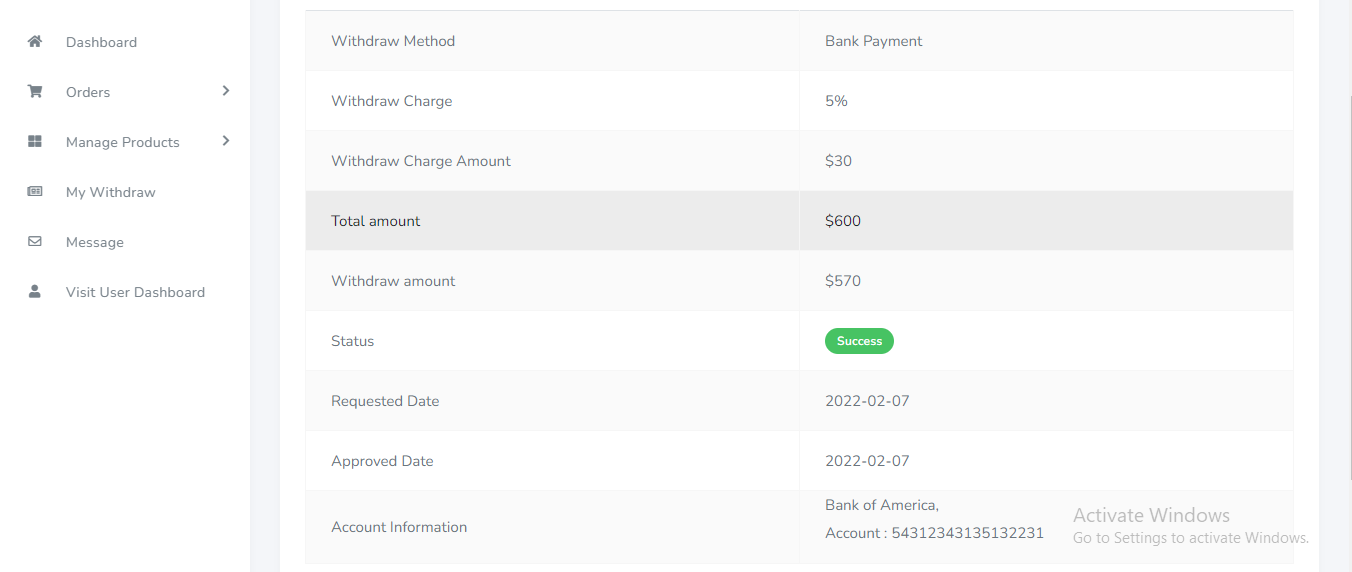Open the Dashboard menu item
Viewport: 1352px width, 572px height.
coord(101,42)
